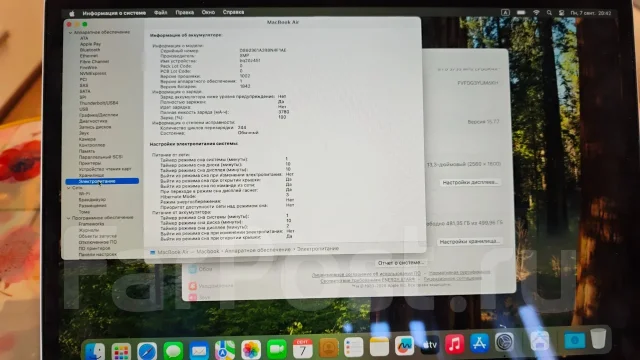
Task: Open the ENERGY STAR compliance link
Action: 367,280
